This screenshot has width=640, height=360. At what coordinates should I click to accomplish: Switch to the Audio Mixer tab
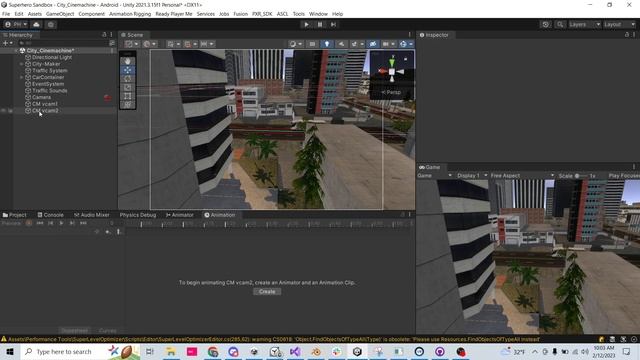[92, 215]
